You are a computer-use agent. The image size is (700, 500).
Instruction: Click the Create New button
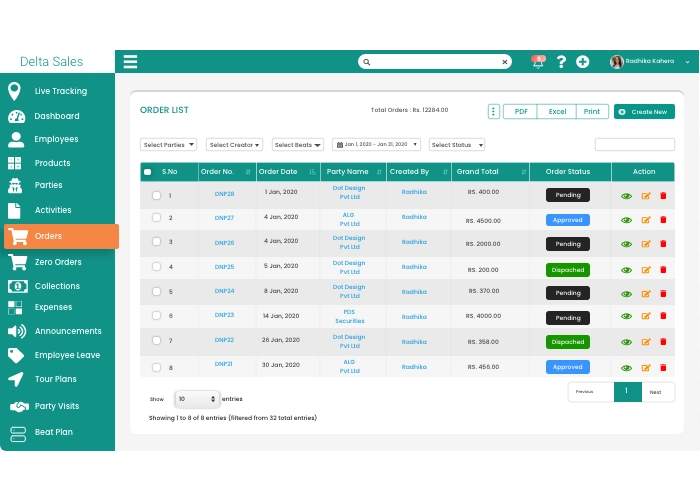click(x=644, y=112)
